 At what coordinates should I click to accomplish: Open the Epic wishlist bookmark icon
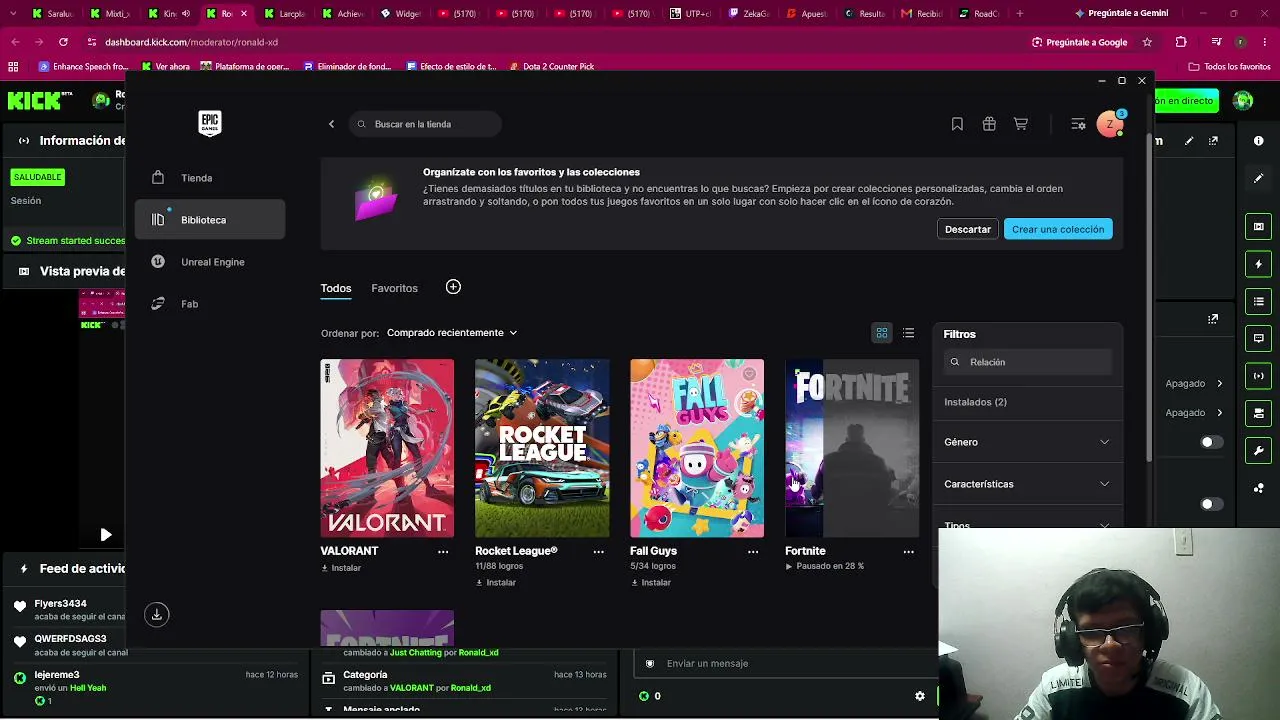tap(957, 124)
